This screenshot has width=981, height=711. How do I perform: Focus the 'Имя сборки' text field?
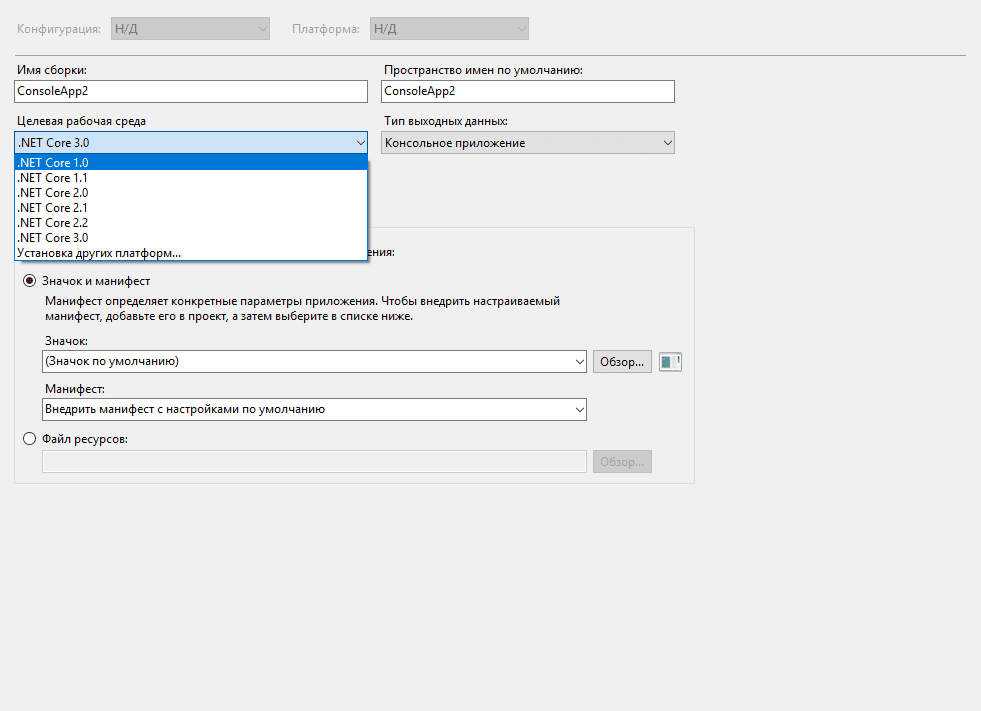pos(191,91)
